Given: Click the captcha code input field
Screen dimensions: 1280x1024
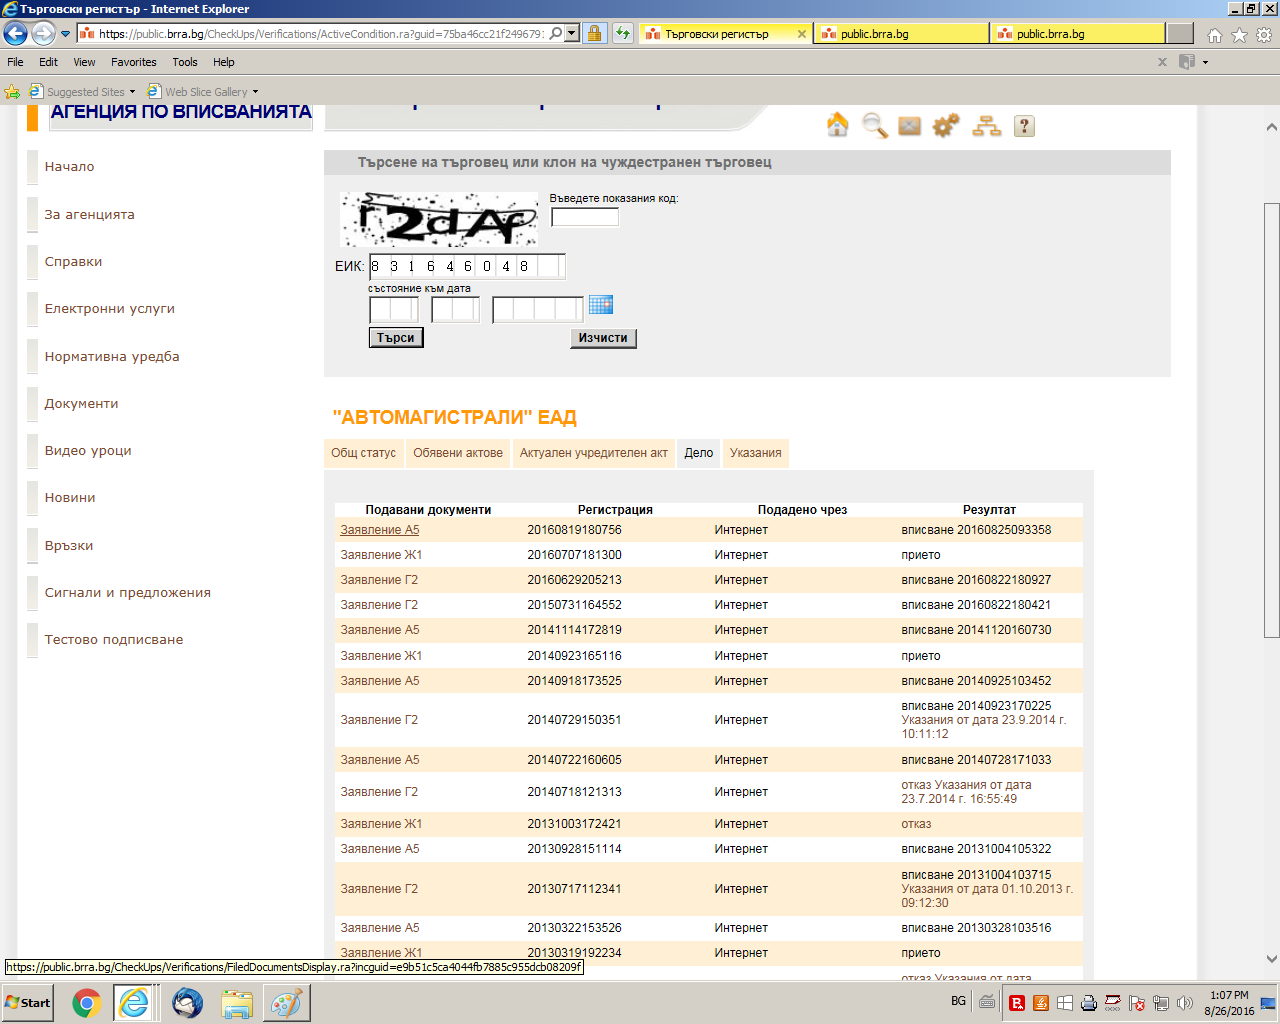Looking at the screenshot, I should 585,217.
